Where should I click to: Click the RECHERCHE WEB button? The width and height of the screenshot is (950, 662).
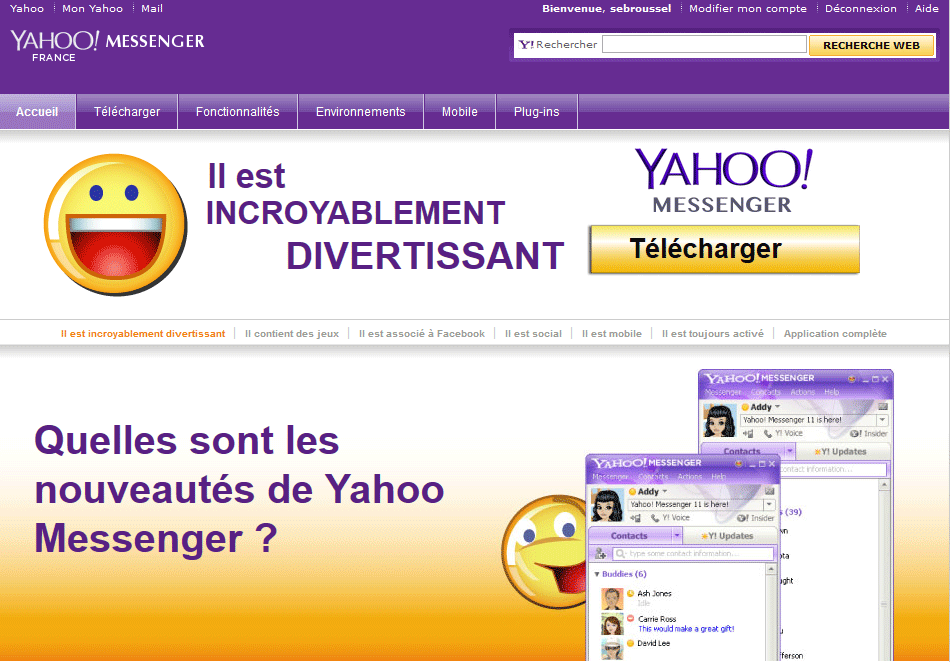pos(871,45)
